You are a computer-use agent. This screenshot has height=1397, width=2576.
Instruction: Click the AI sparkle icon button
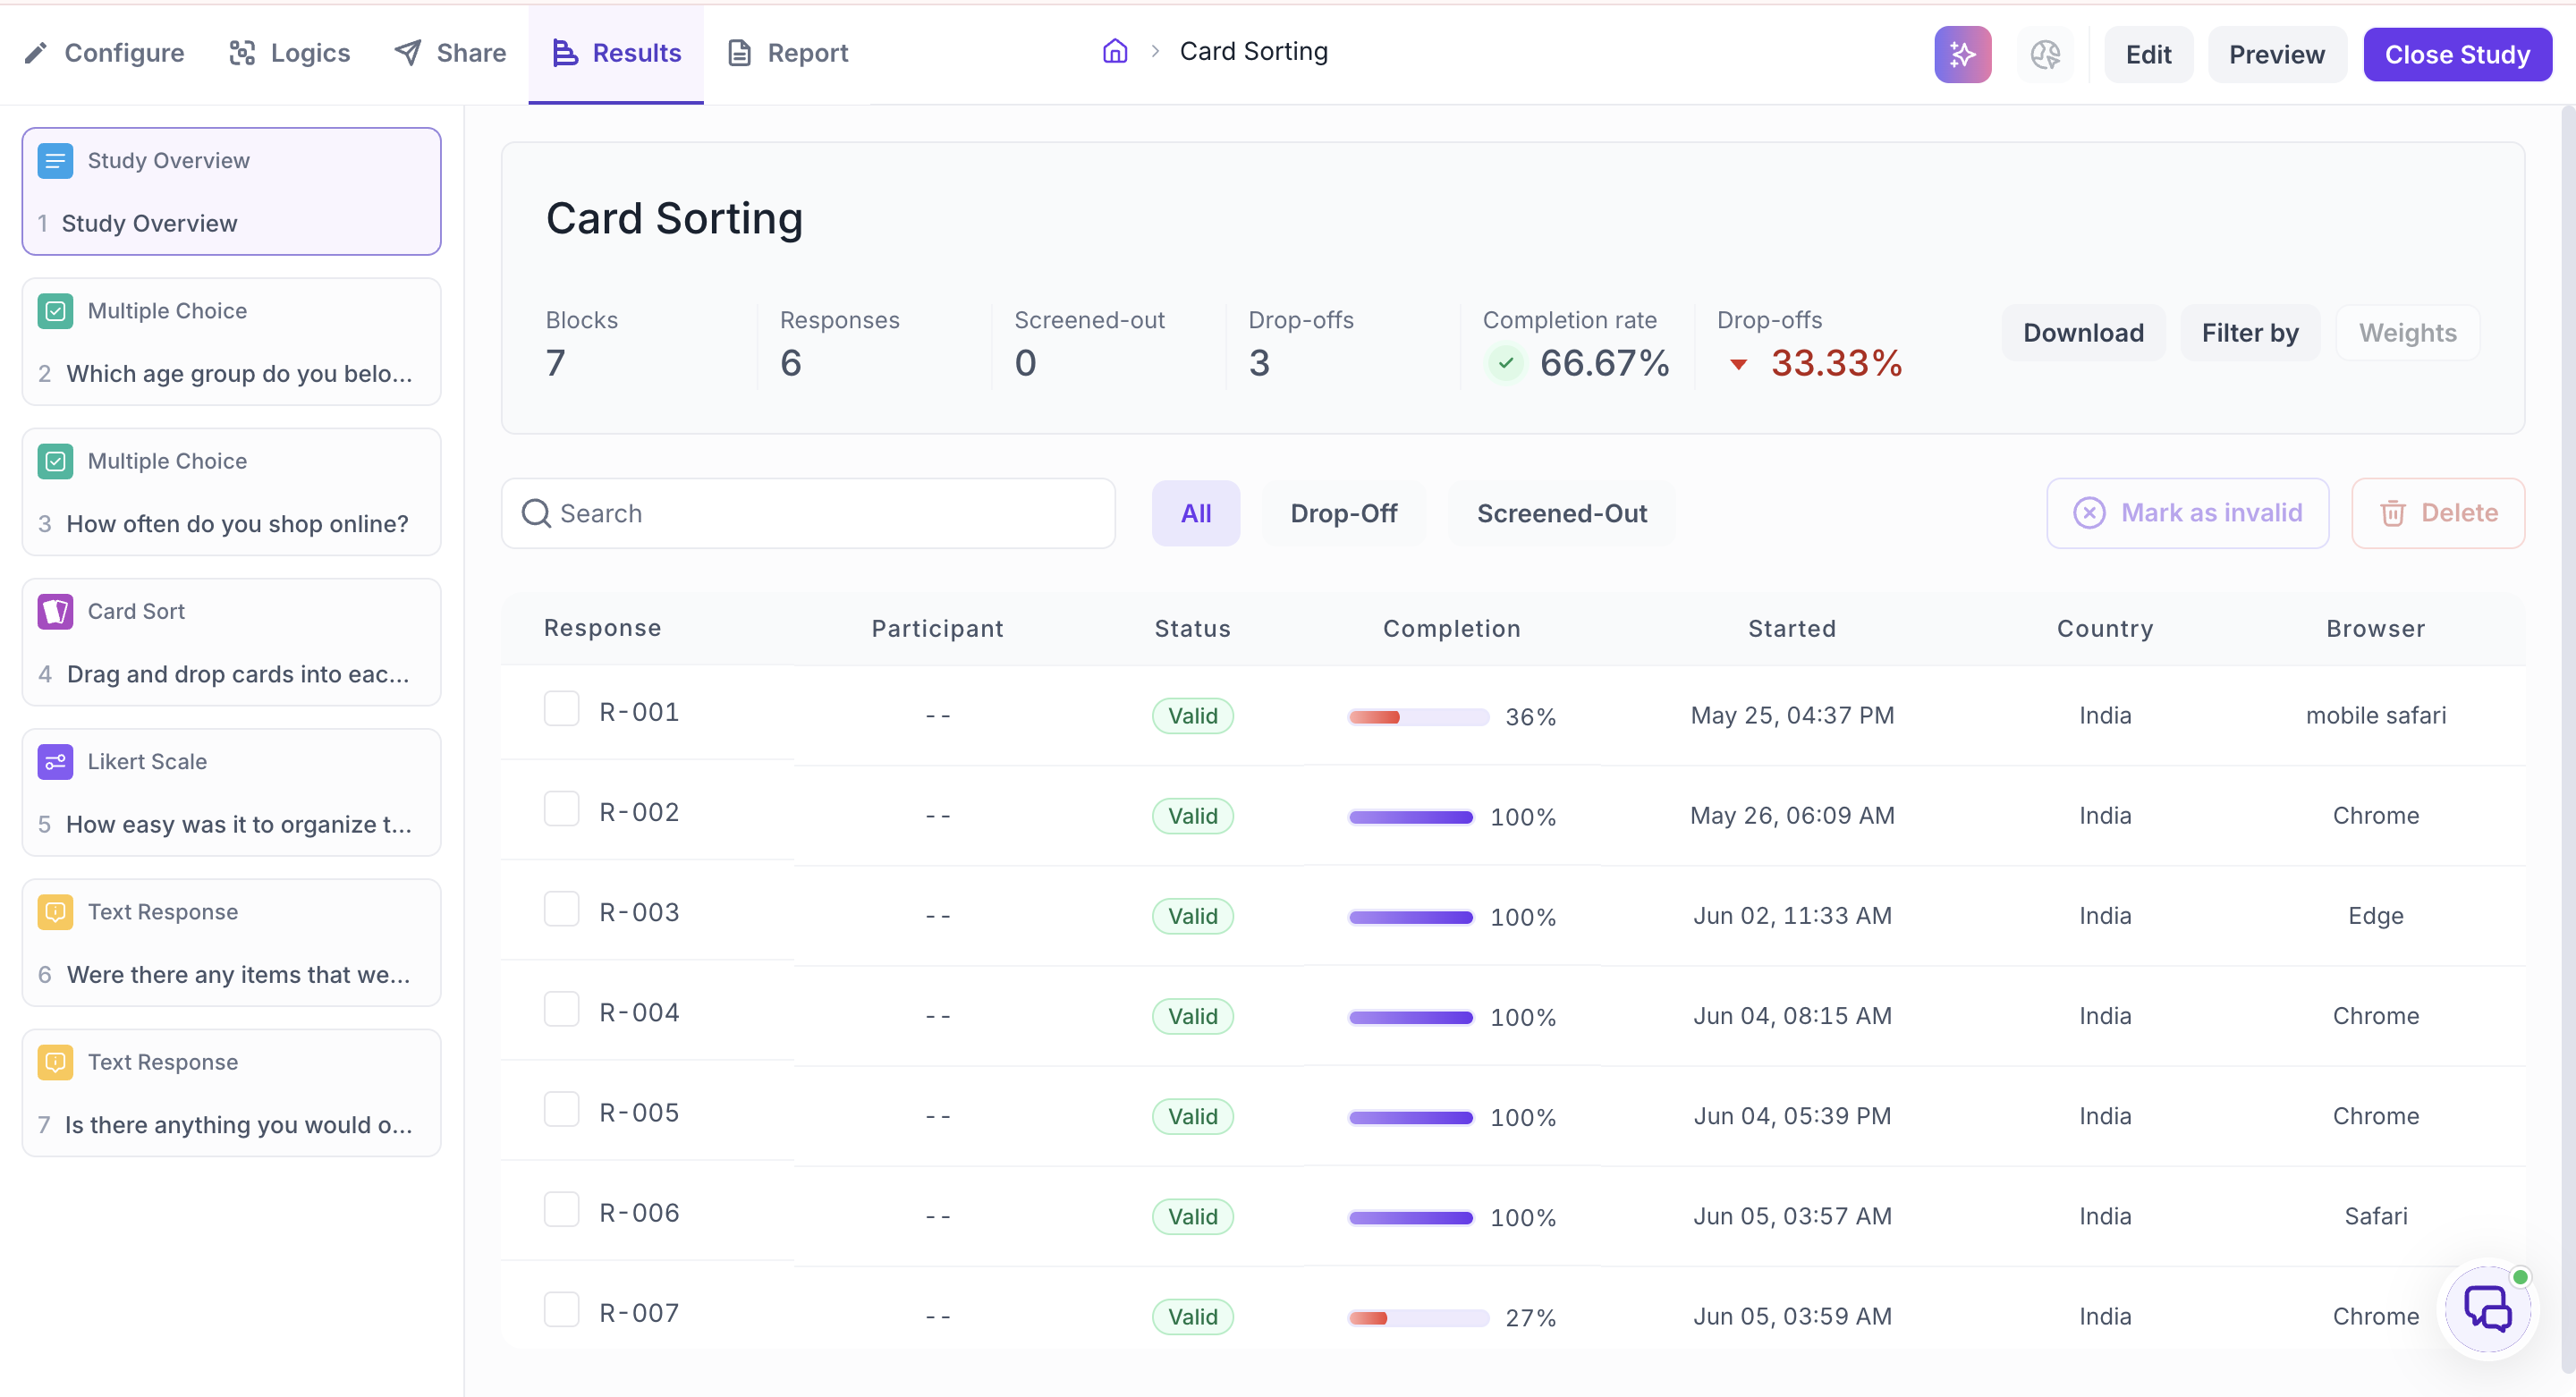[x=1962, y=54]
